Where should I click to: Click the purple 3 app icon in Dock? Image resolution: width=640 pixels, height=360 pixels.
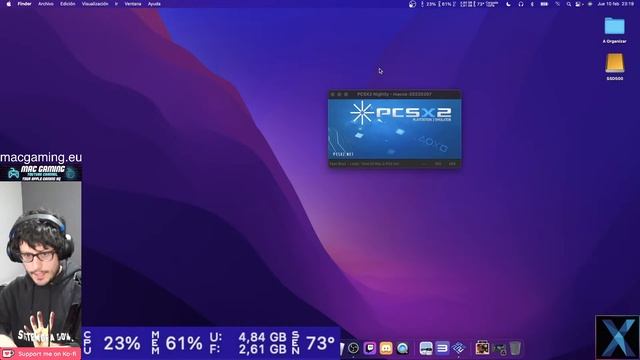point(442,348)
